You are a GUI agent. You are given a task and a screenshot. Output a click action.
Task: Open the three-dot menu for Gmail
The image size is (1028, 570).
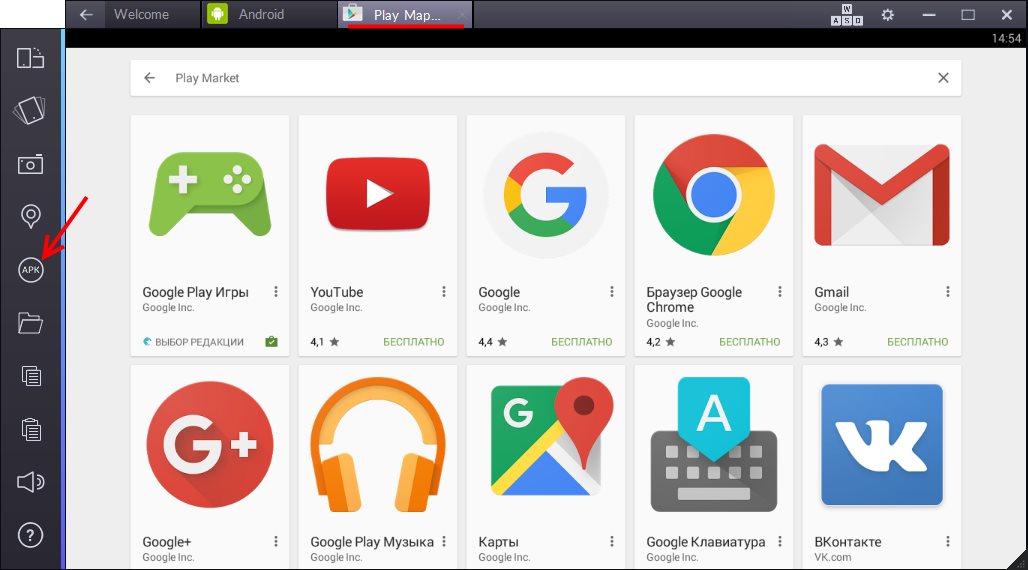point(947,292)
